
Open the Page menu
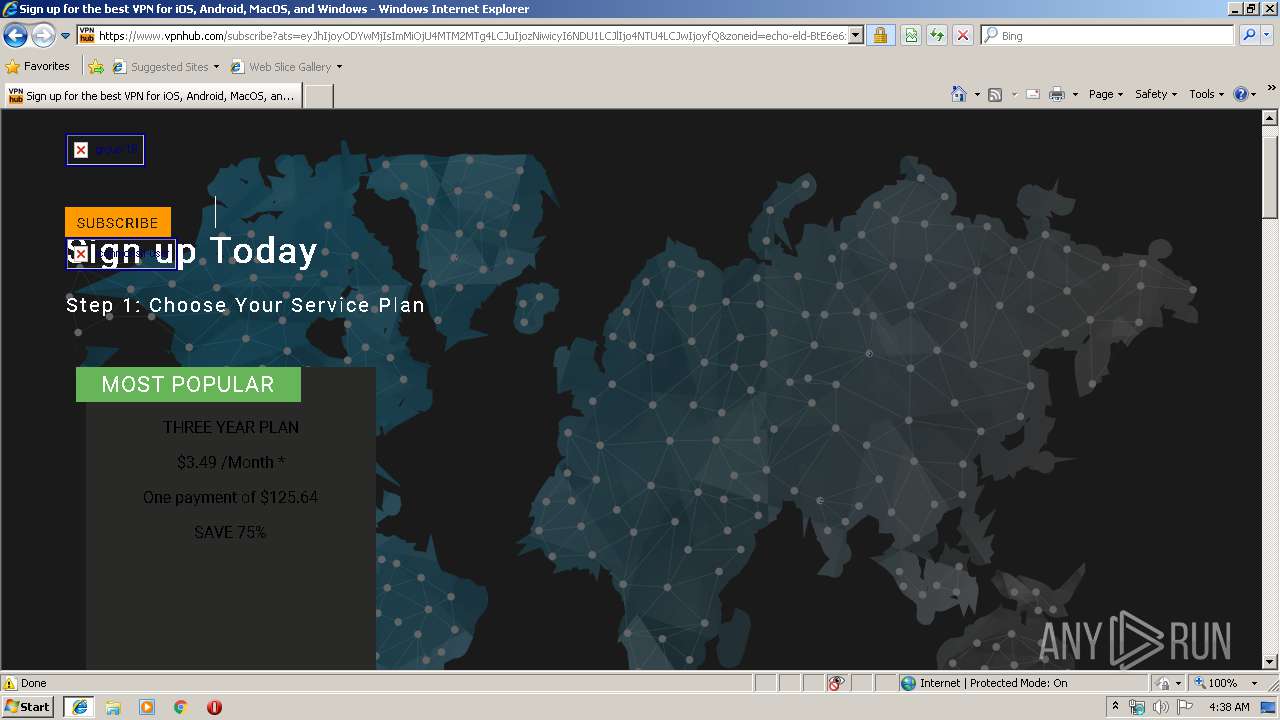(1105, 94)
